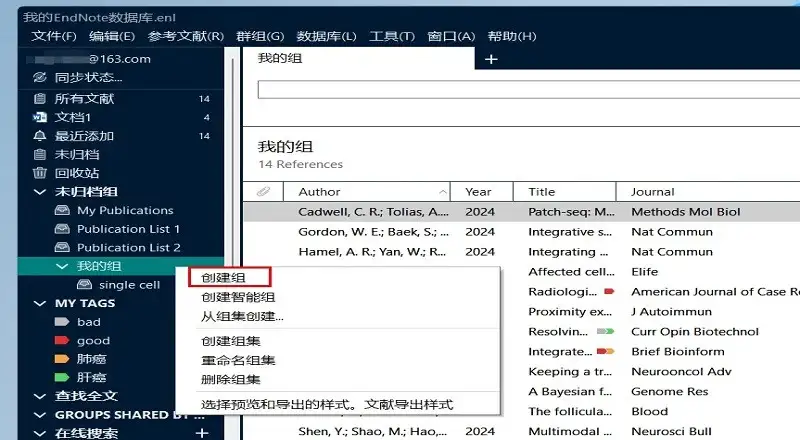Collapse the 查找全文 section
The width and height of the screenshot is (800, 440).
point(40,396)
